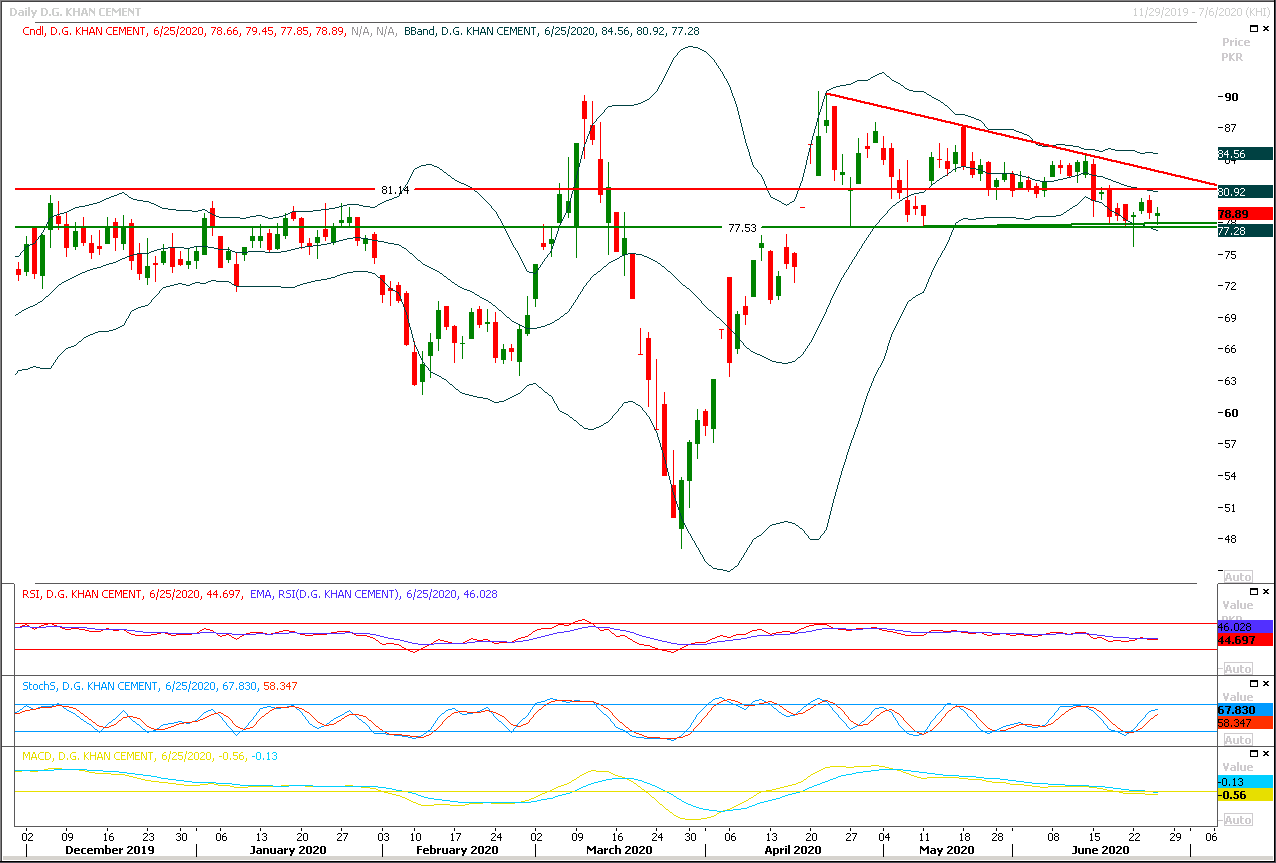Viewport: 1276px width, 863px height.
Task: Click the Price PKR axis label
Action: click(1236, 50)
